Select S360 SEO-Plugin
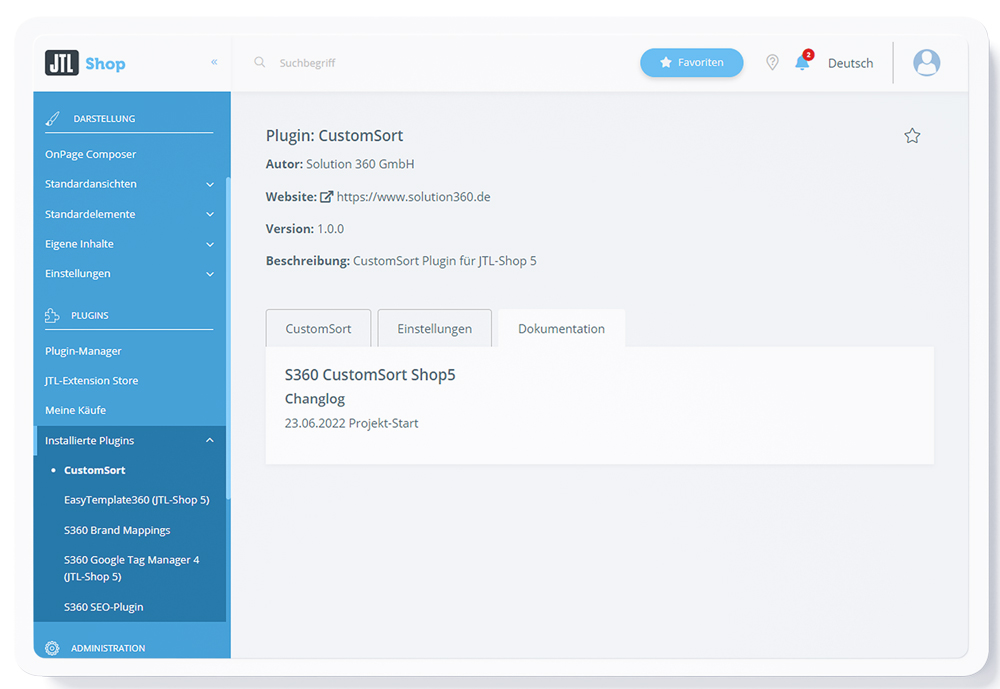Screen dimensions: 1000x689 click(x=103, y=607)
